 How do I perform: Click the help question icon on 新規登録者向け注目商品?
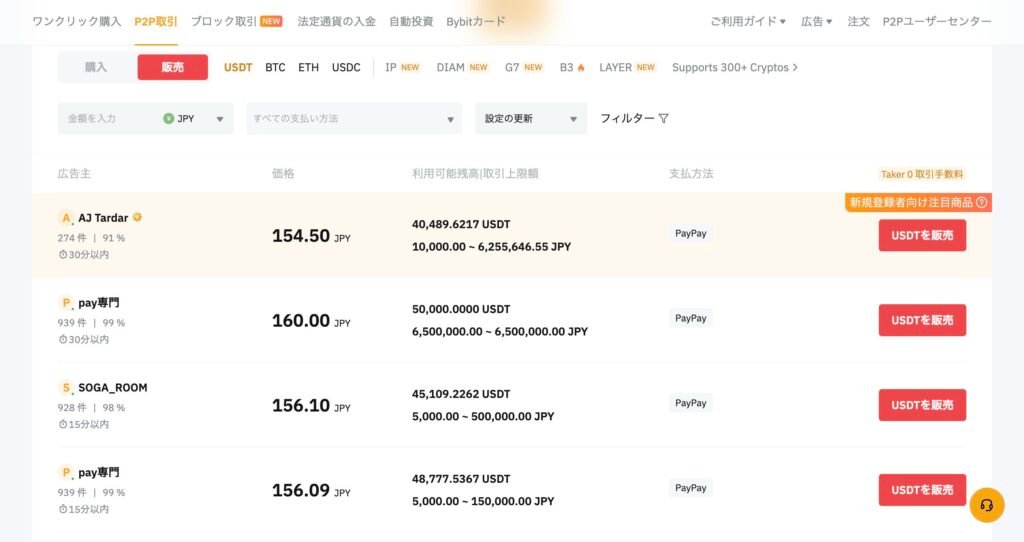tap(981, 202)
